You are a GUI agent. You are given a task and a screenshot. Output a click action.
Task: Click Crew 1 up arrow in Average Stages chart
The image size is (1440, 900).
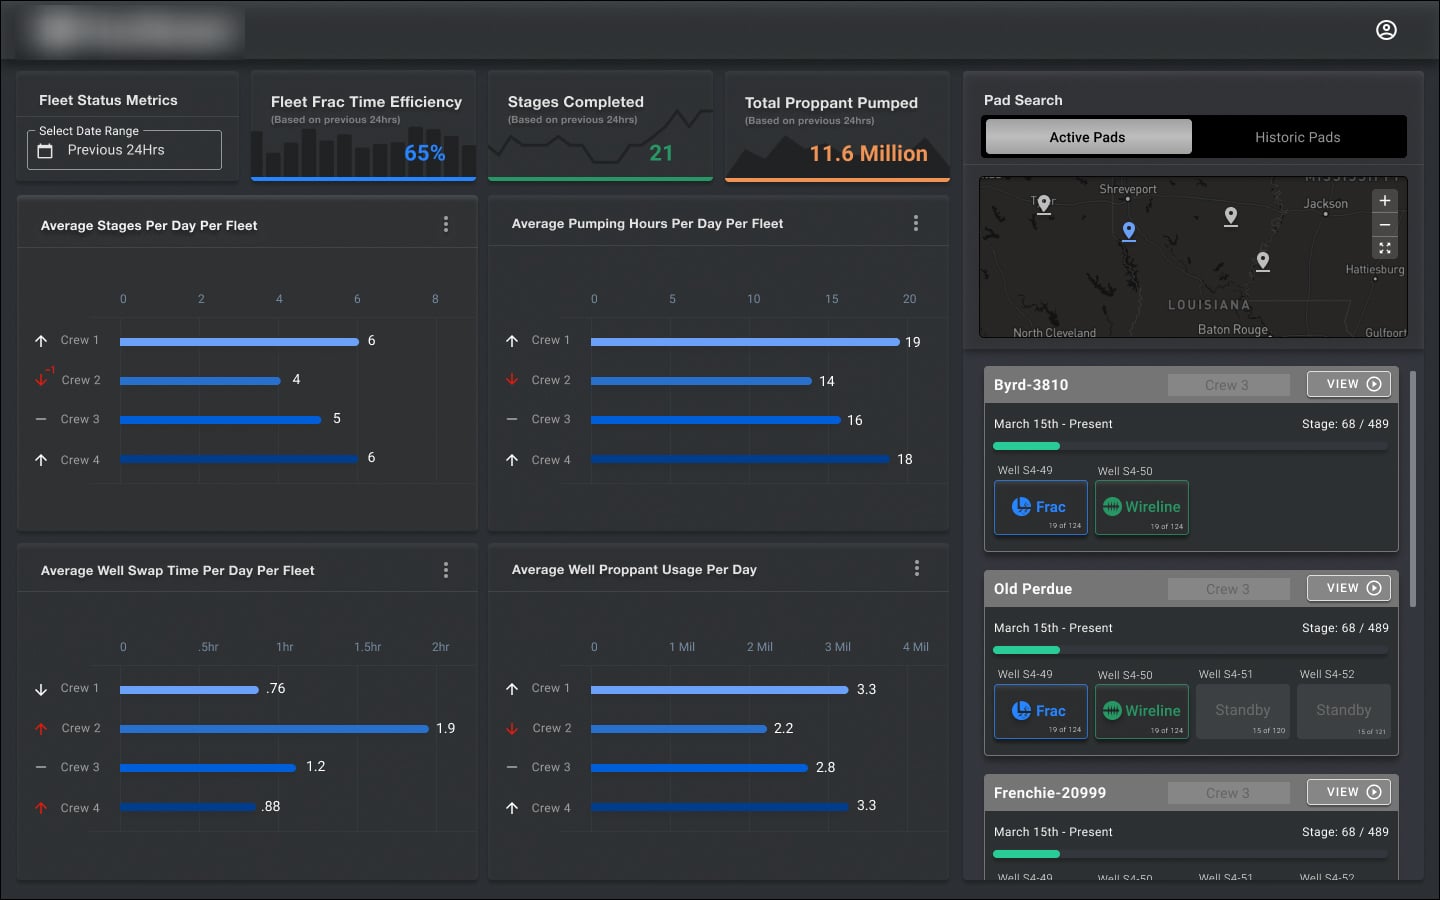[x=41, y=341]
